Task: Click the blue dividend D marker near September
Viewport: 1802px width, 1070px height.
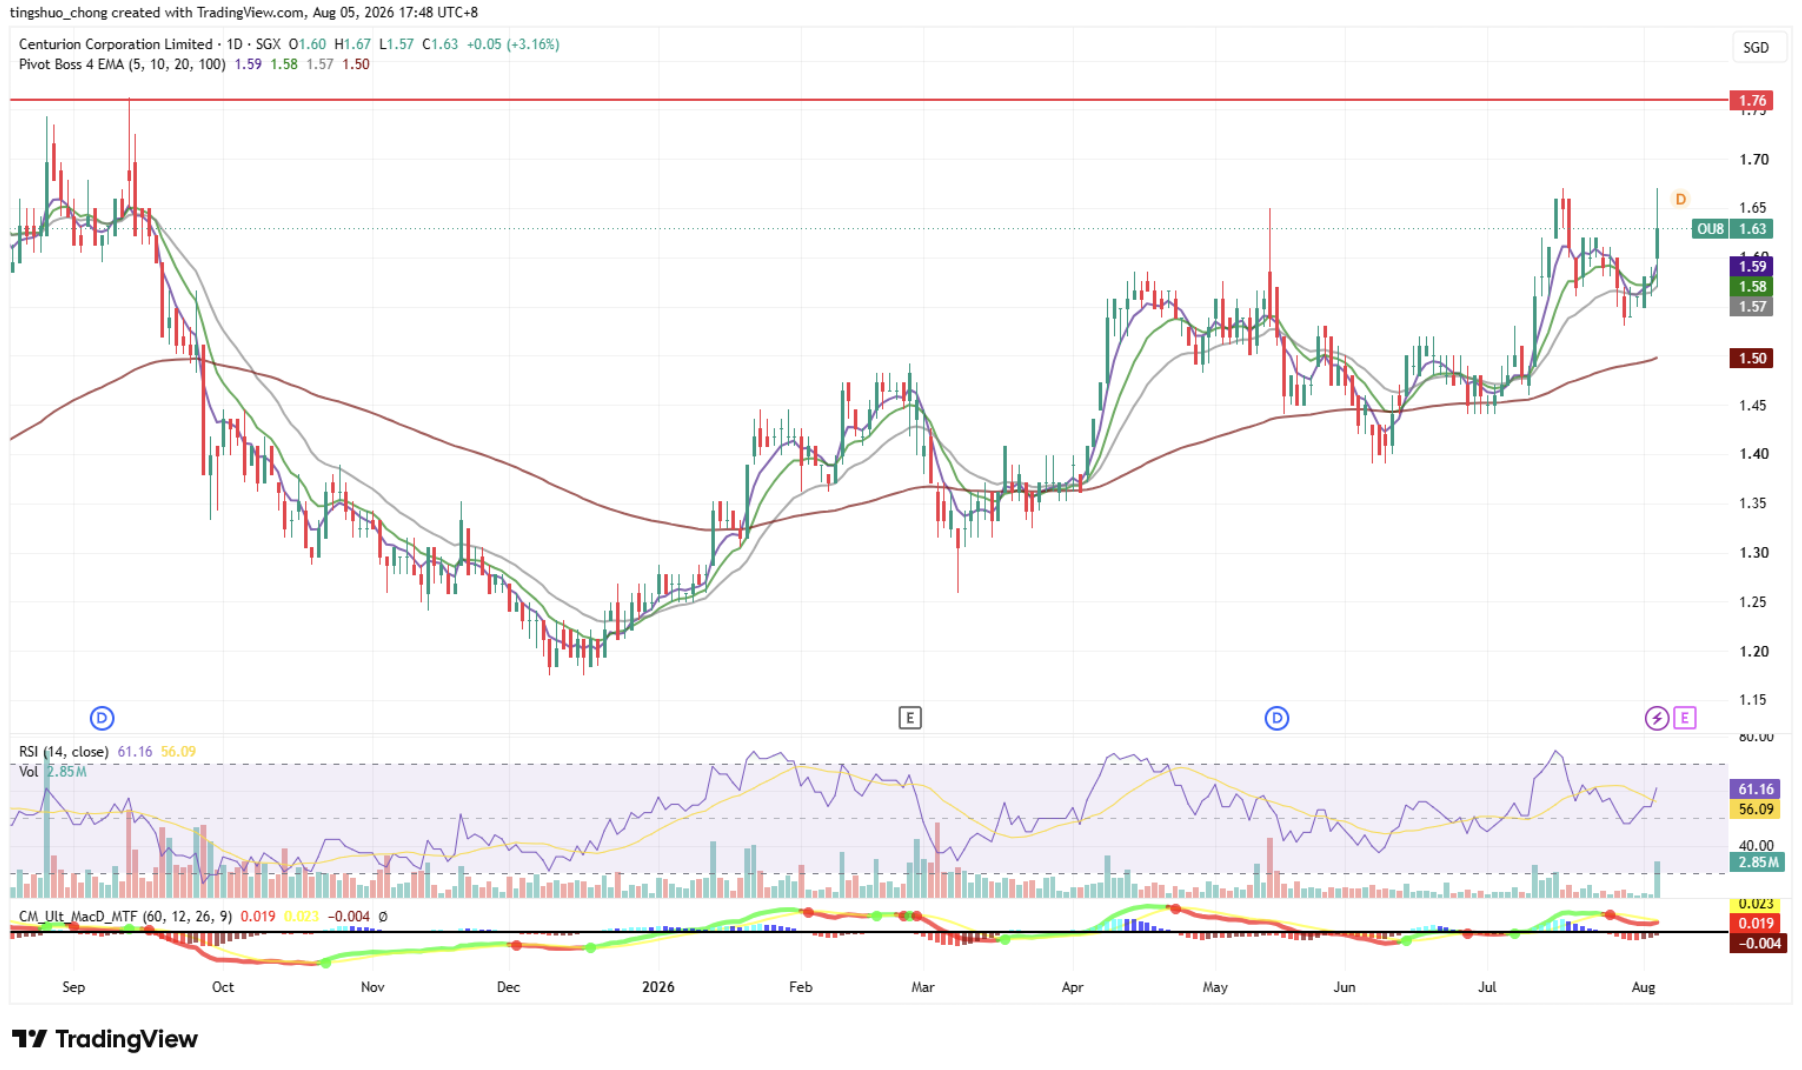Action: pos(102,718)
